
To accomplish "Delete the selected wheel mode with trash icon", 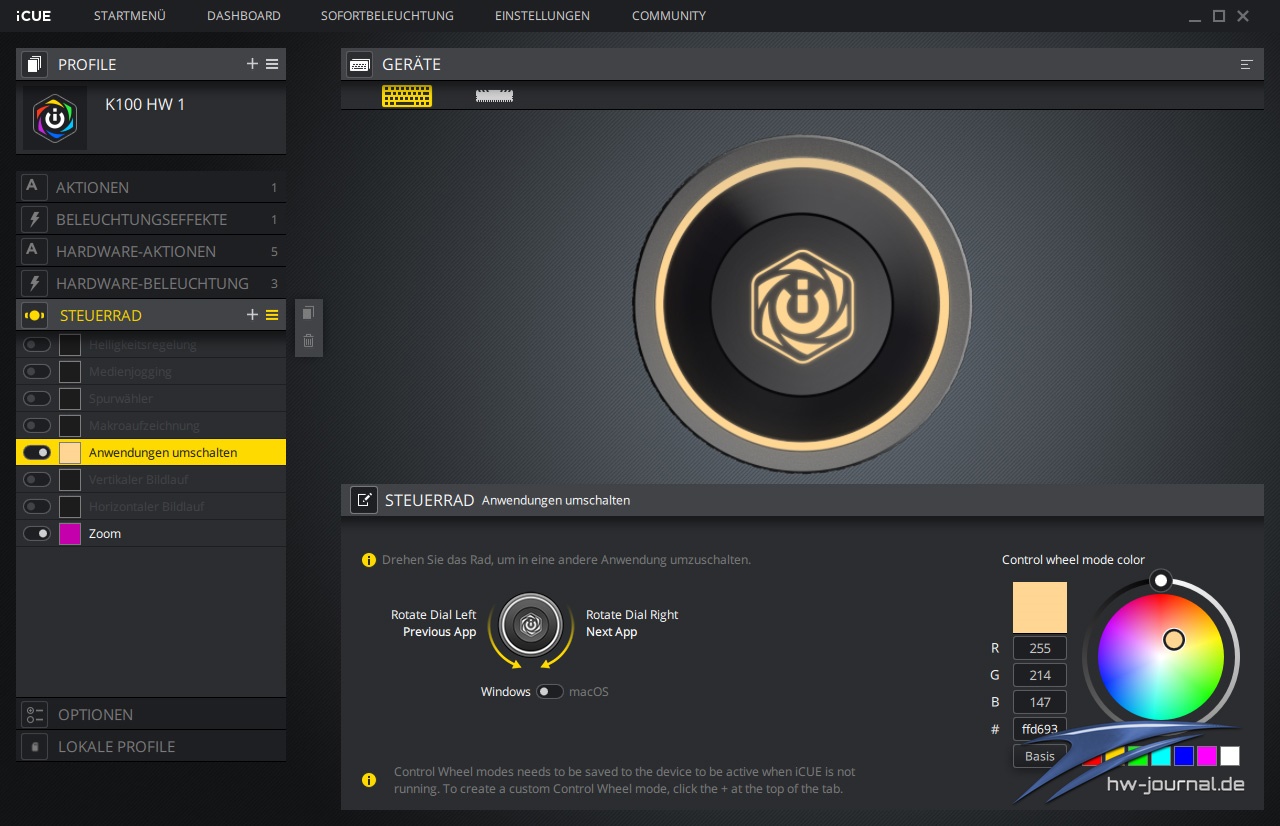I will click(x=308, y=341).
